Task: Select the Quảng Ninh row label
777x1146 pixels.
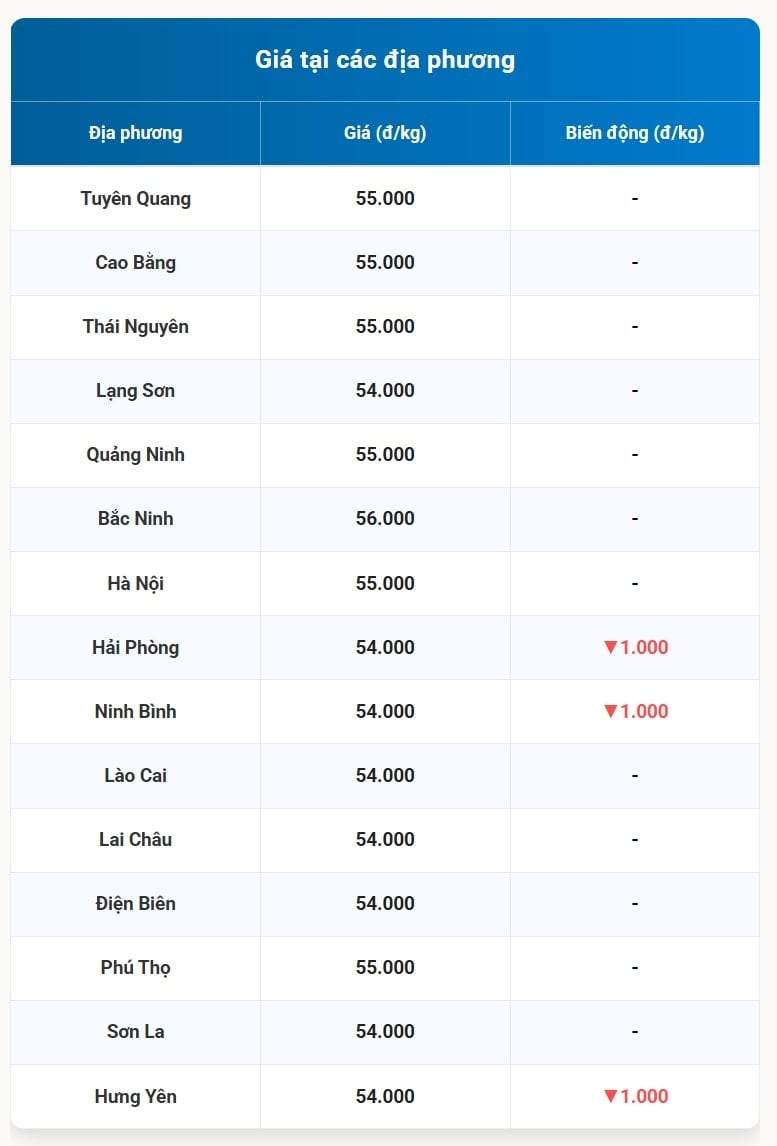Action: (135, 454)
